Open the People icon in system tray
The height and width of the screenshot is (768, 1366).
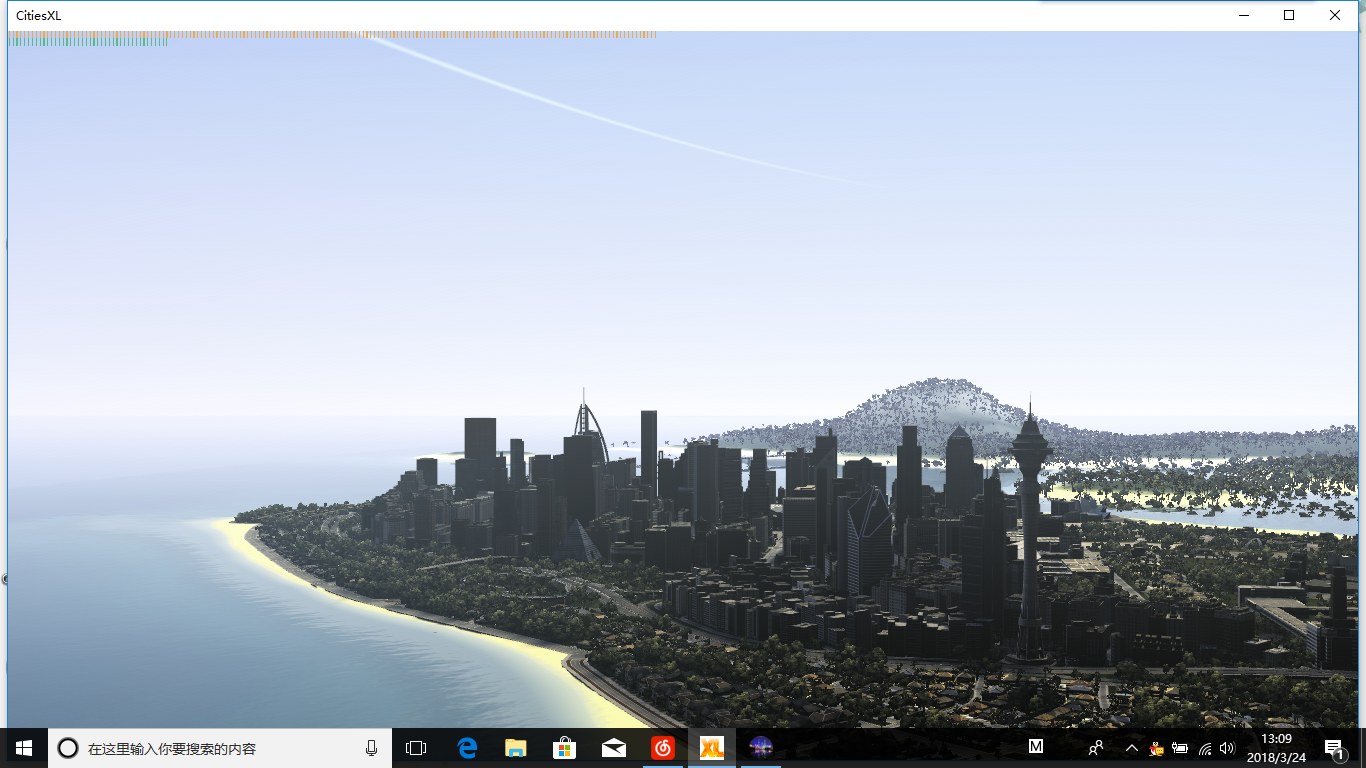coord(1096,748)
